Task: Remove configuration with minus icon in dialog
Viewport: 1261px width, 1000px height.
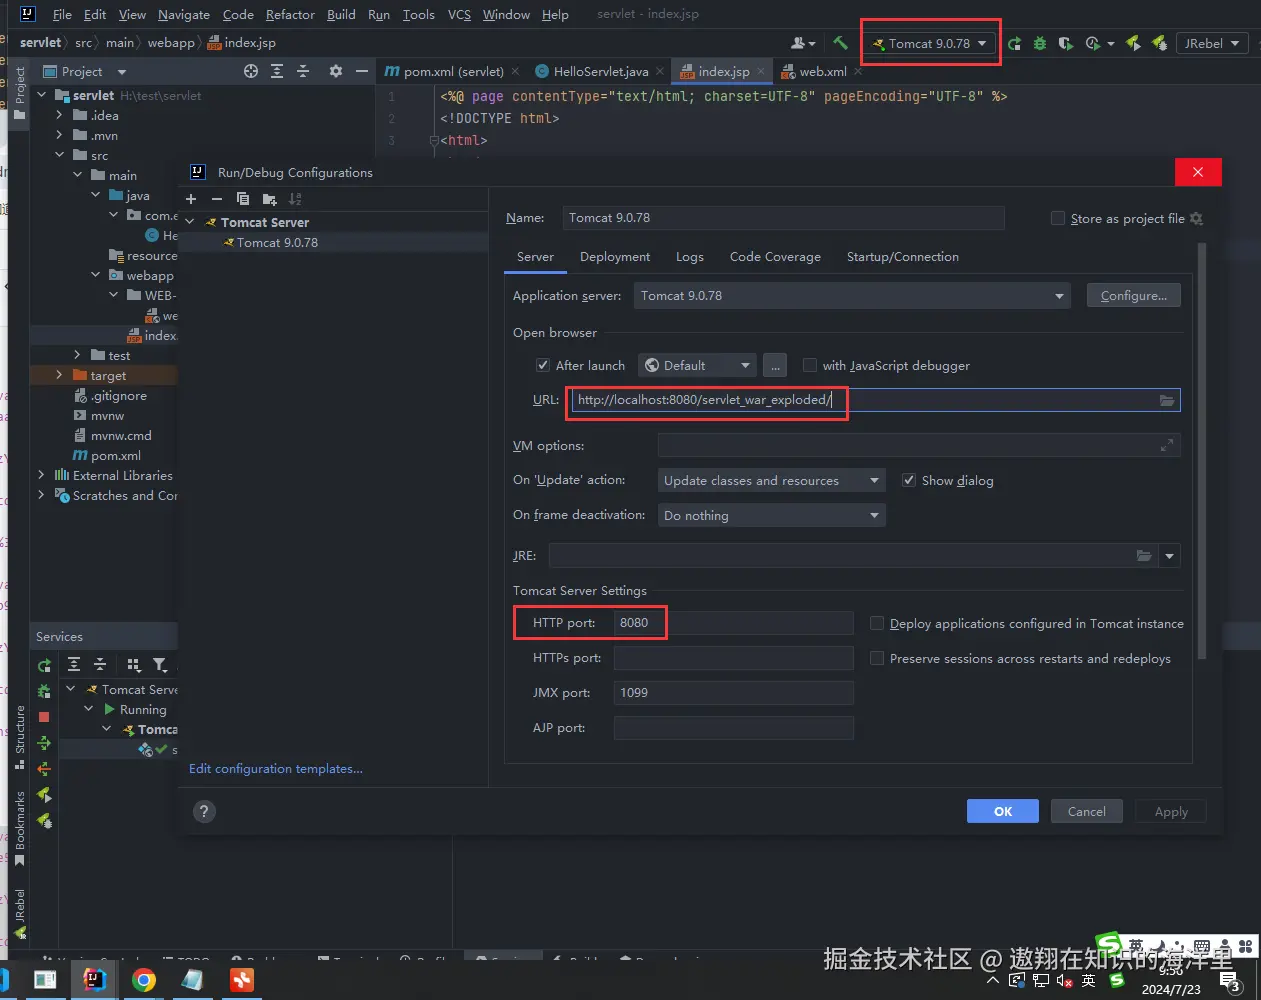Action: click(217, 199)
